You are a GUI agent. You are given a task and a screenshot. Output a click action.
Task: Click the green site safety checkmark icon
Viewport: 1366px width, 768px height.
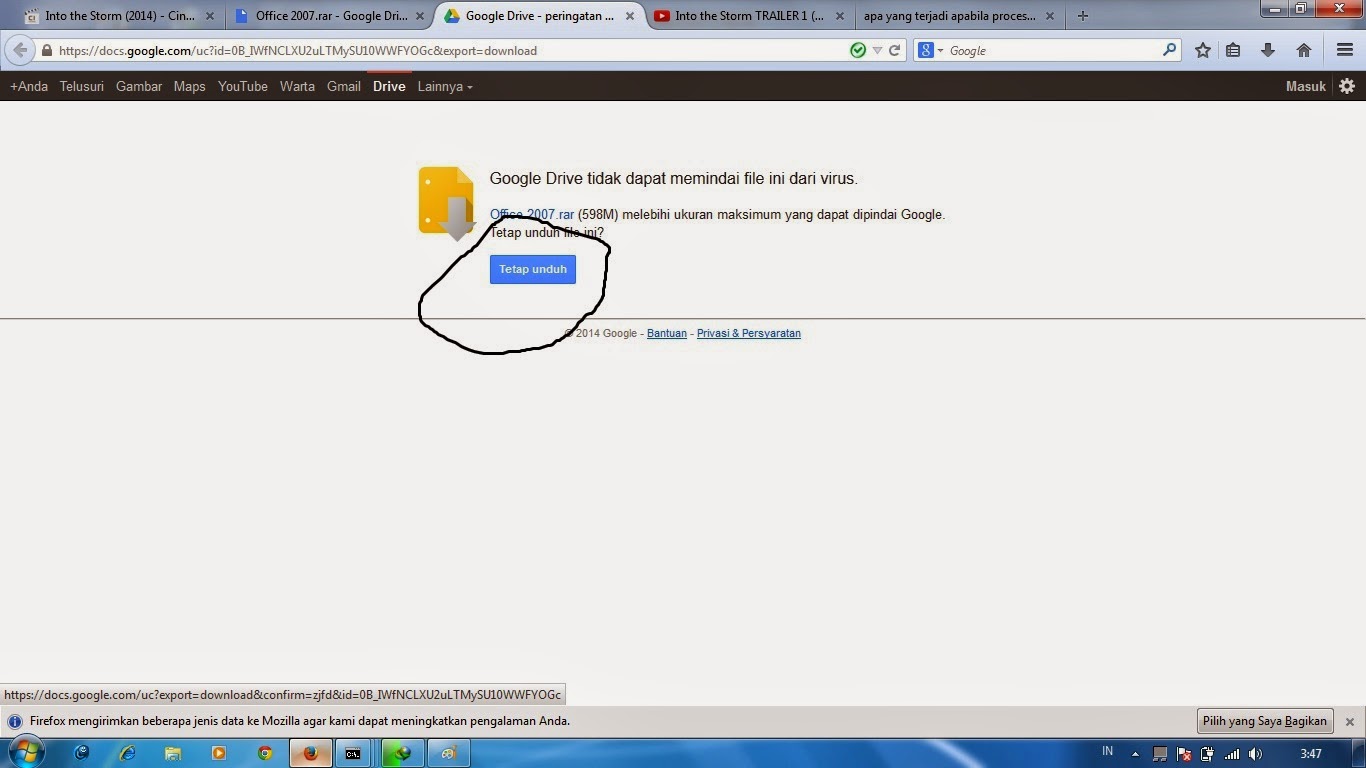click(x=858, y=50)
